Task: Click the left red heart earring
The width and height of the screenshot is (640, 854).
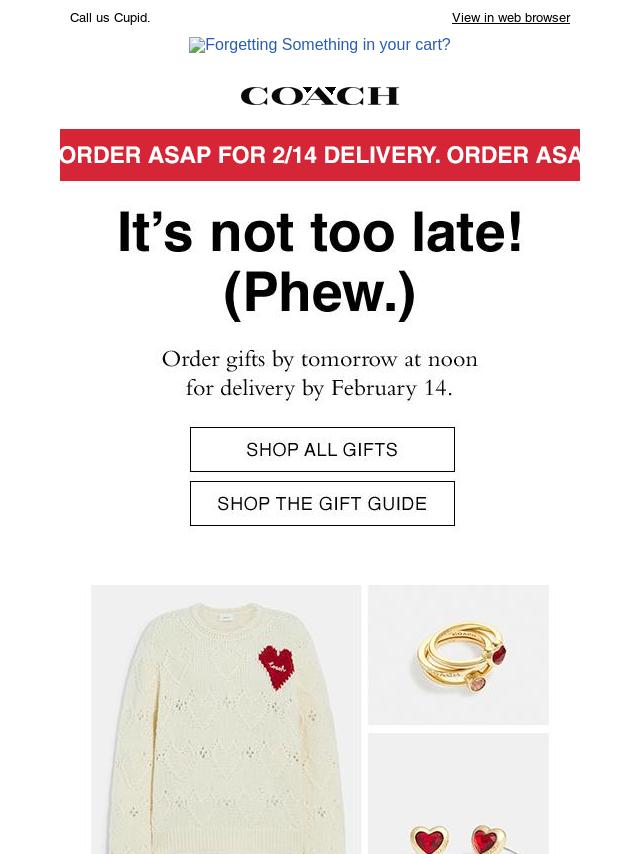Action: pos(431,840)
